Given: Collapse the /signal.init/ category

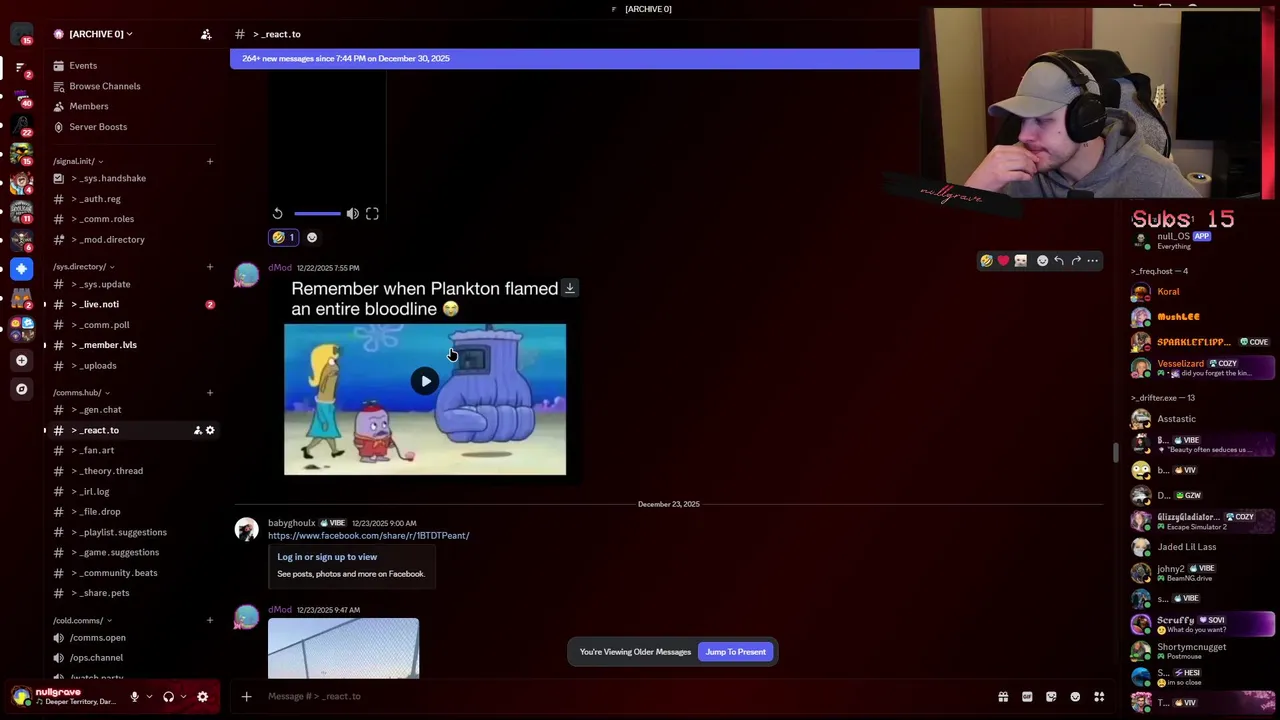Looking at the screenshot, I should pos(78,161).
